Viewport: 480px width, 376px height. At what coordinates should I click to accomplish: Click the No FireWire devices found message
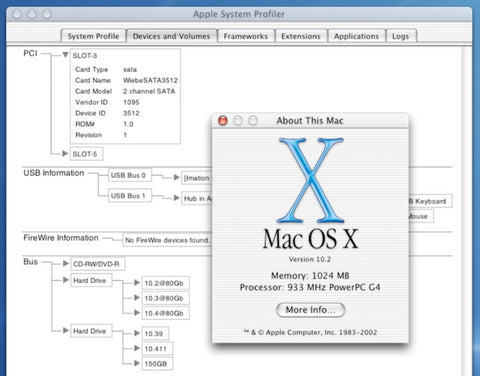(167, 240)
